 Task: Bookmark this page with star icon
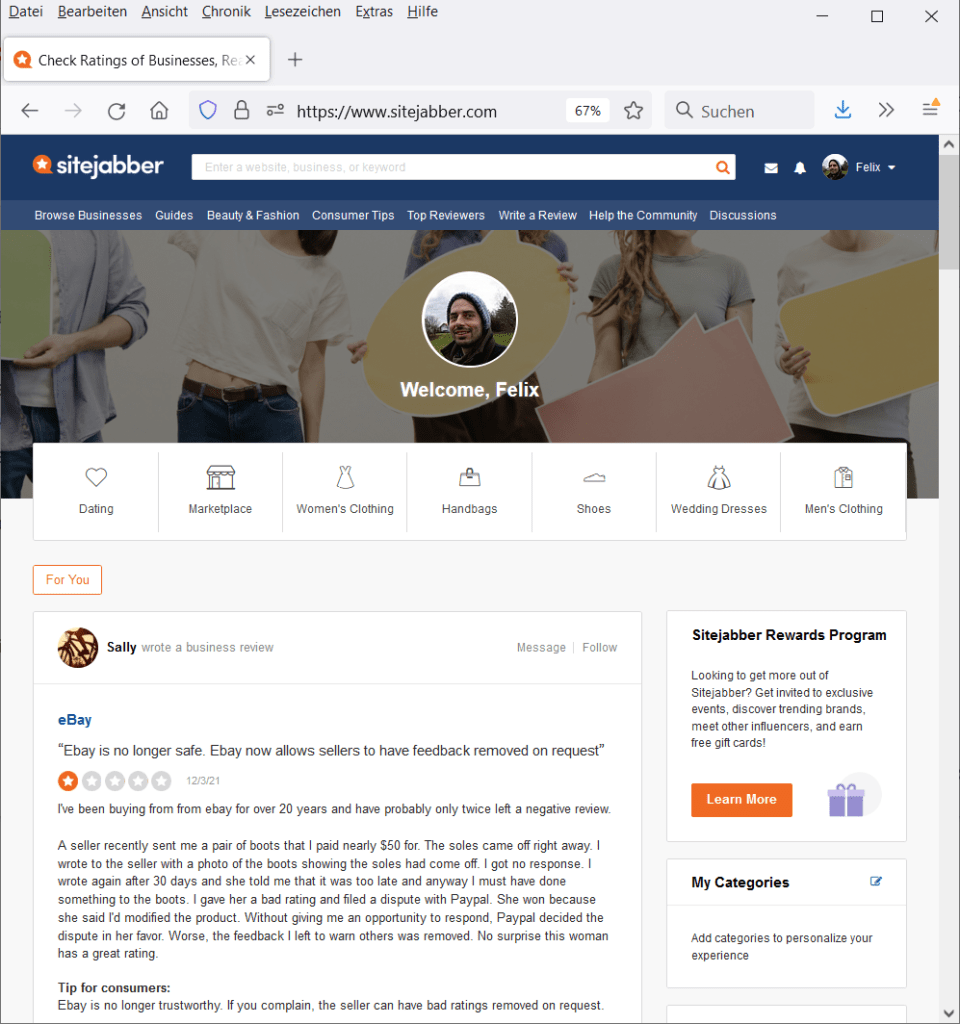[x=633, y=111]
